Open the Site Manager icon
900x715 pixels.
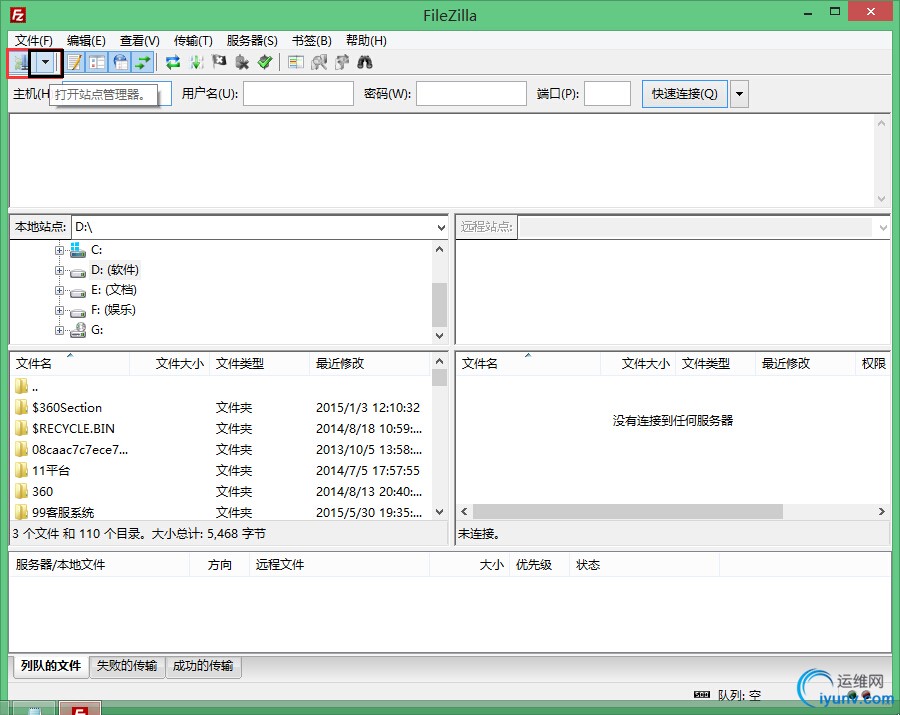[20, 62]
